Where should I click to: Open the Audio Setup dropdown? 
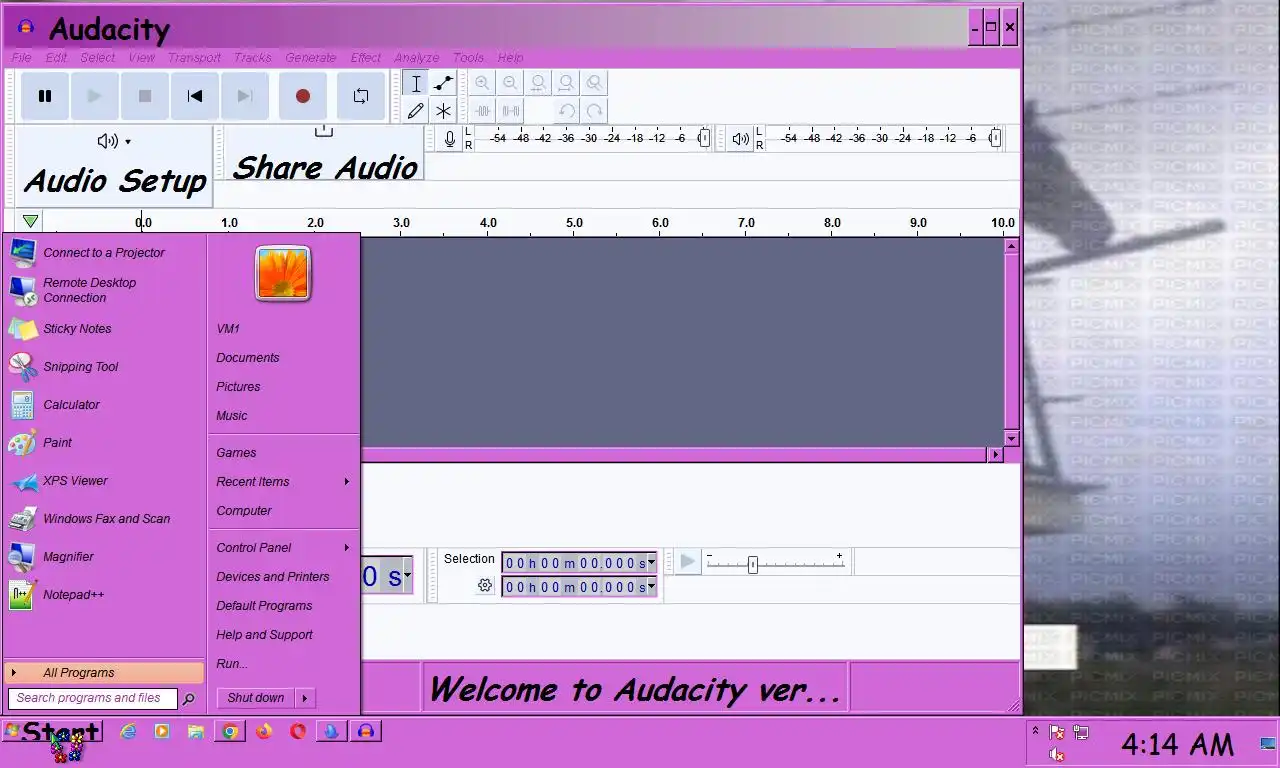tap(115, 165)
